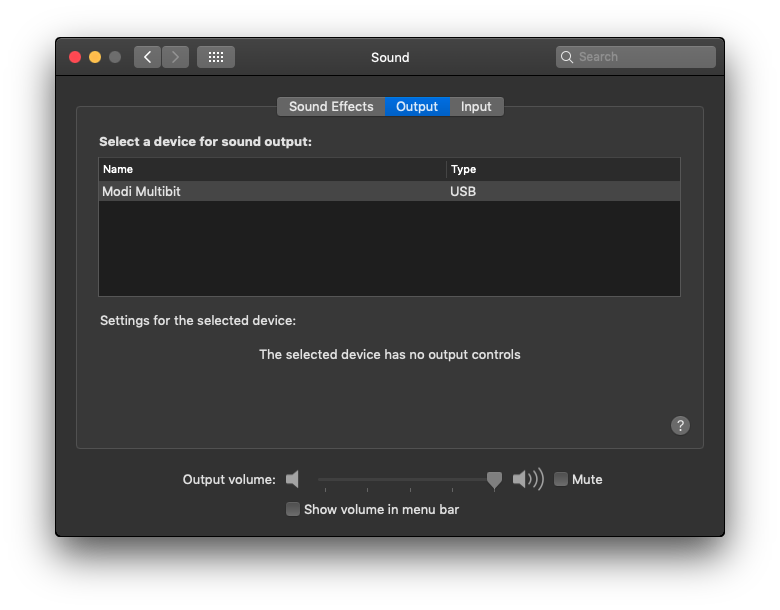Enable Show volume in menu bar
Image resolution: width=780 pixels, height=610 pixels.
[x=292, y=509]
